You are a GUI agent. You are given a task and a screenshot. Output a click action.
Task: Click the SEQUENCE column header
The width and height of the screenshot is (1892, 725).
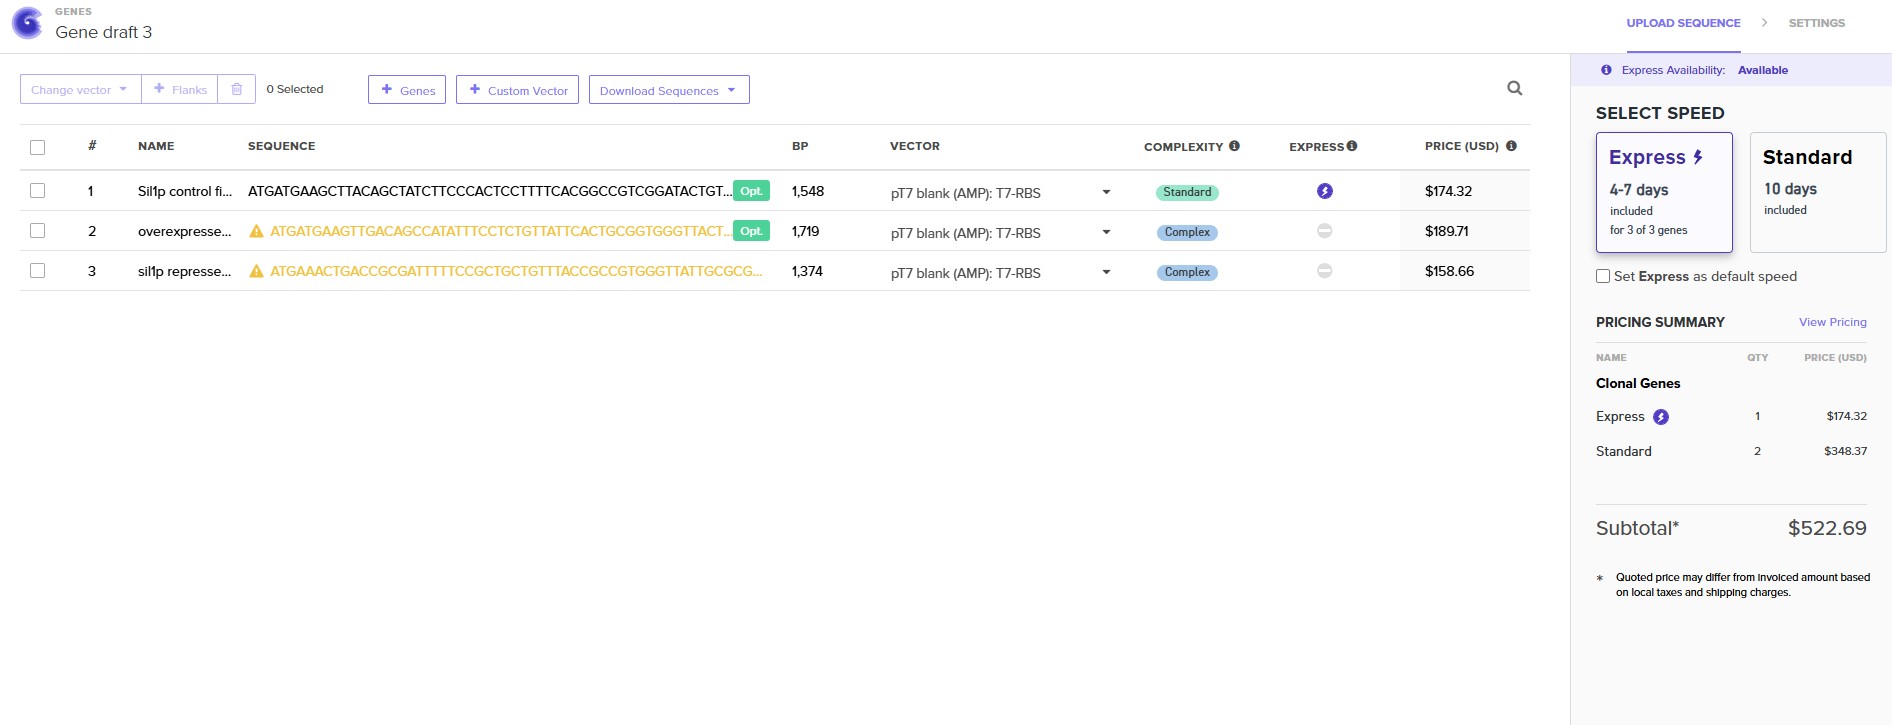pyautogui.click(x=282, y=146)
